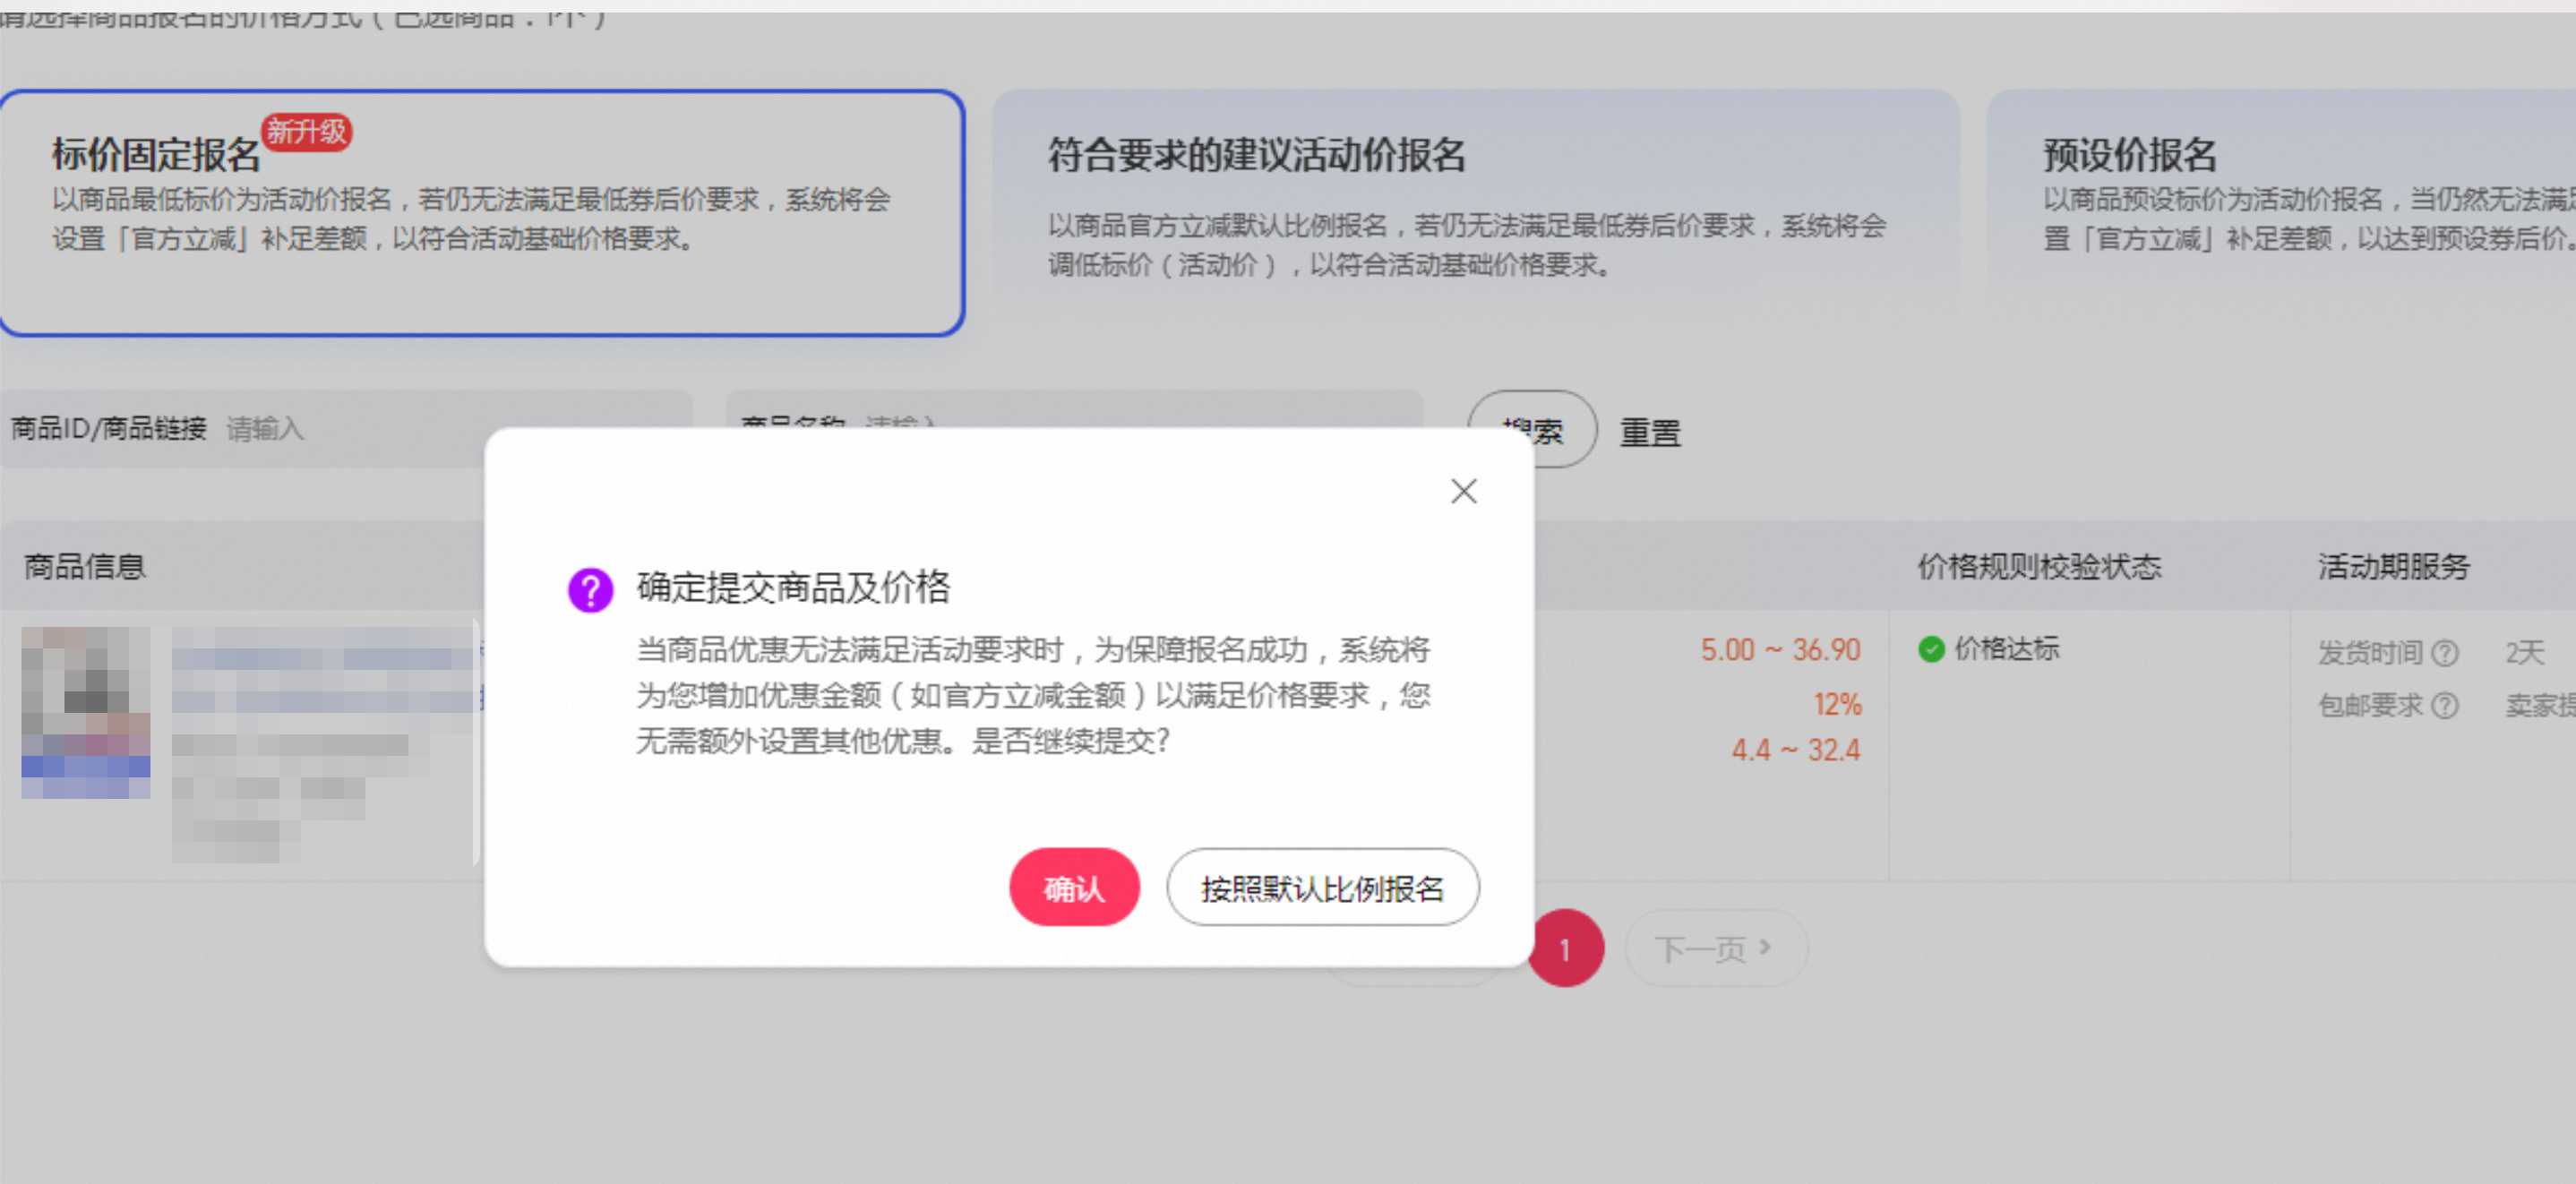This screenshot has width=2576, height=1184.
Task: Click the 活动期服务 column header
Action: pyautogui.click(x=2394, y=567)
